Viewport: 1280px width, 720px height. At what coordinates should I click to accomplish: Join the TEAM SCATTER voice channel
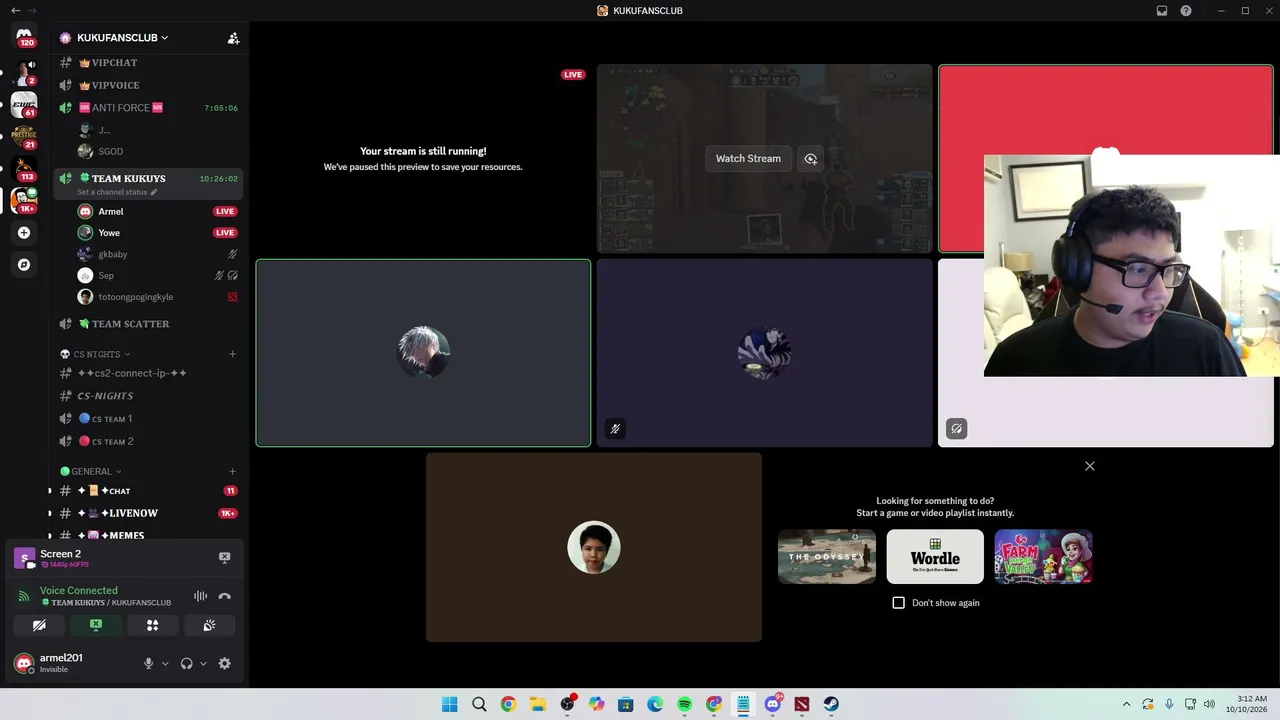click(x=148, y=324)
